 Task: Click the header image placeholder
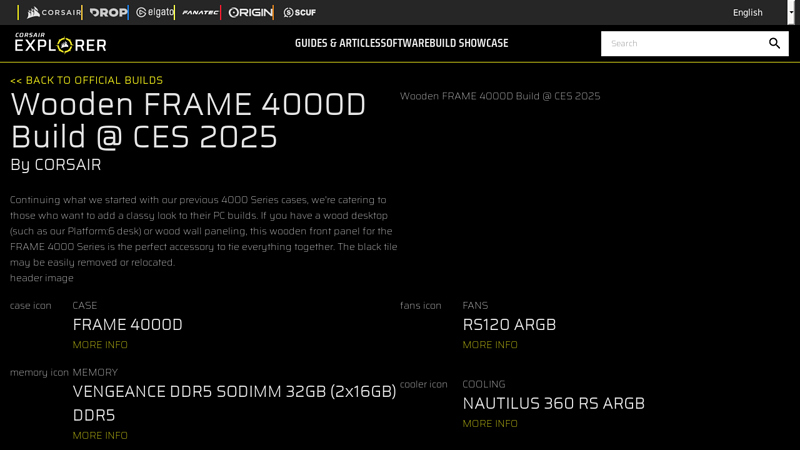(x=42, y=278)
